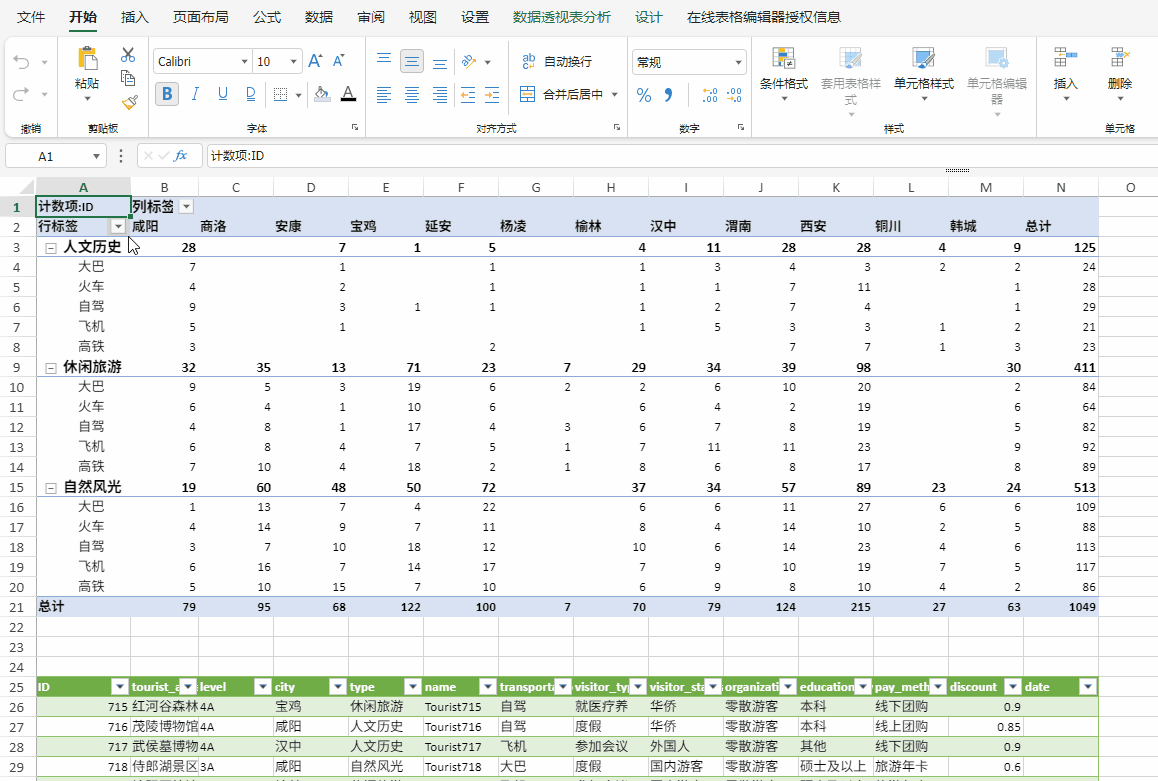Click the underline icon
The image size is (1158, 781).
click(x=223, y=94)
